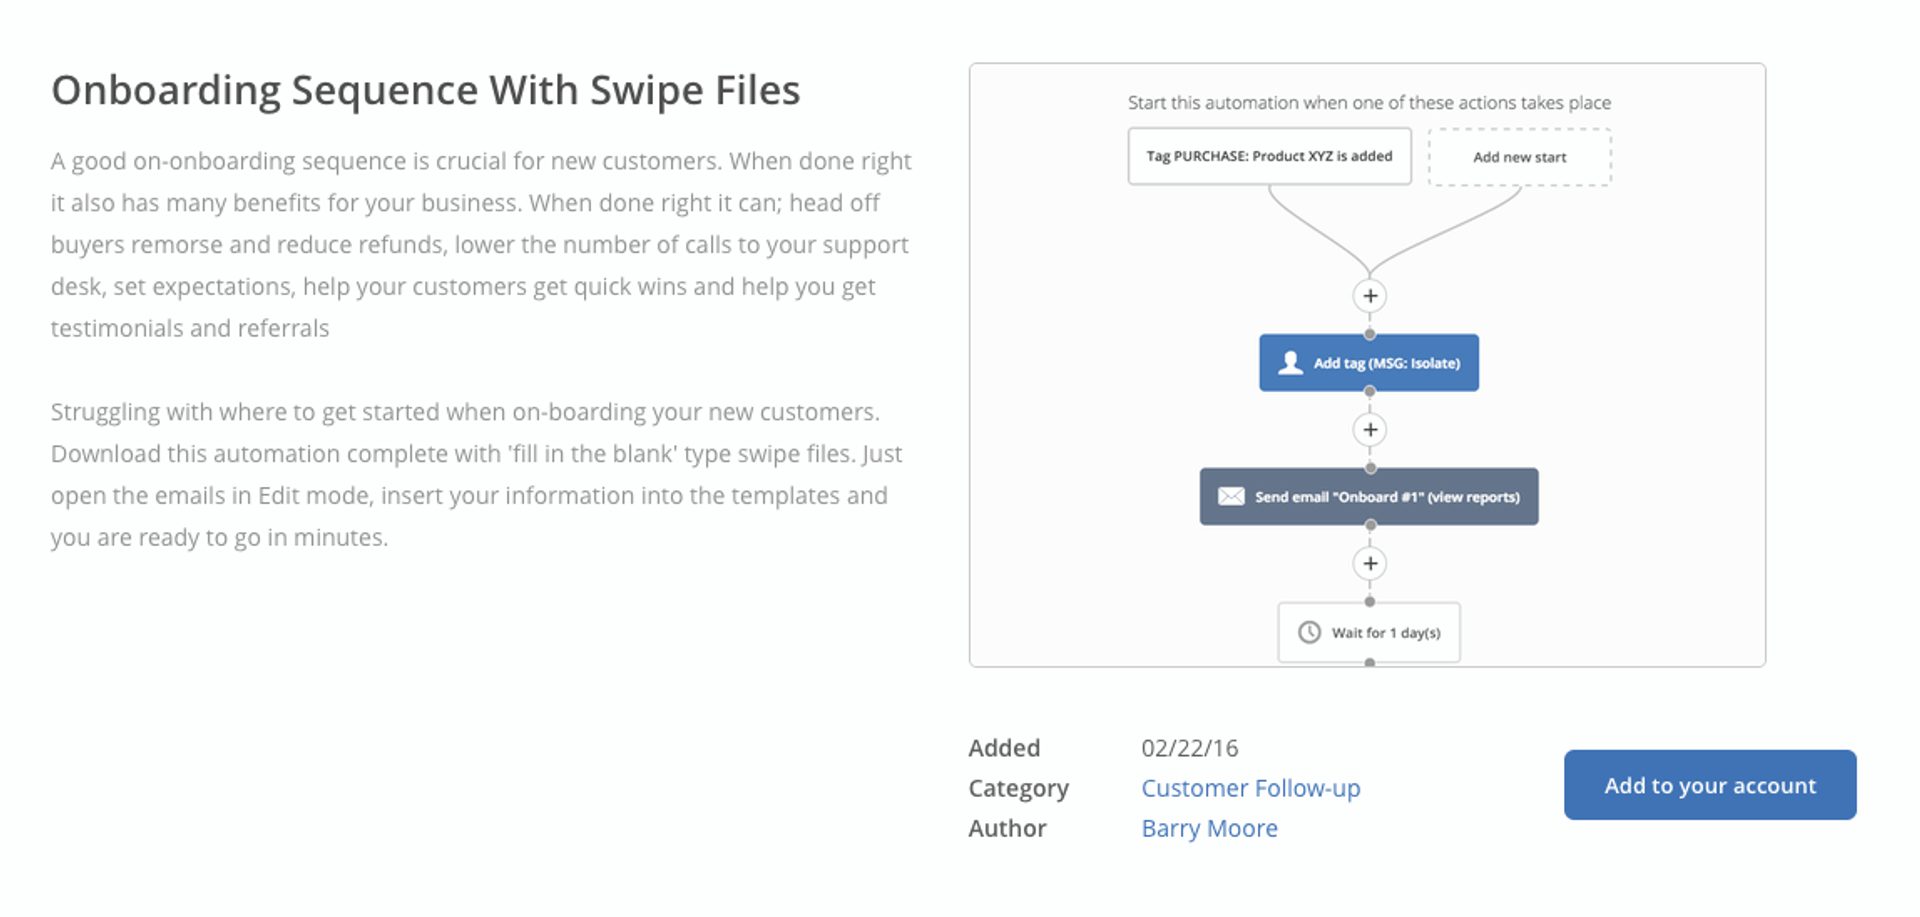Click the clock icon in the Wait block
This screenshot has width=1920, height=917.
[x=1309, y=632]
